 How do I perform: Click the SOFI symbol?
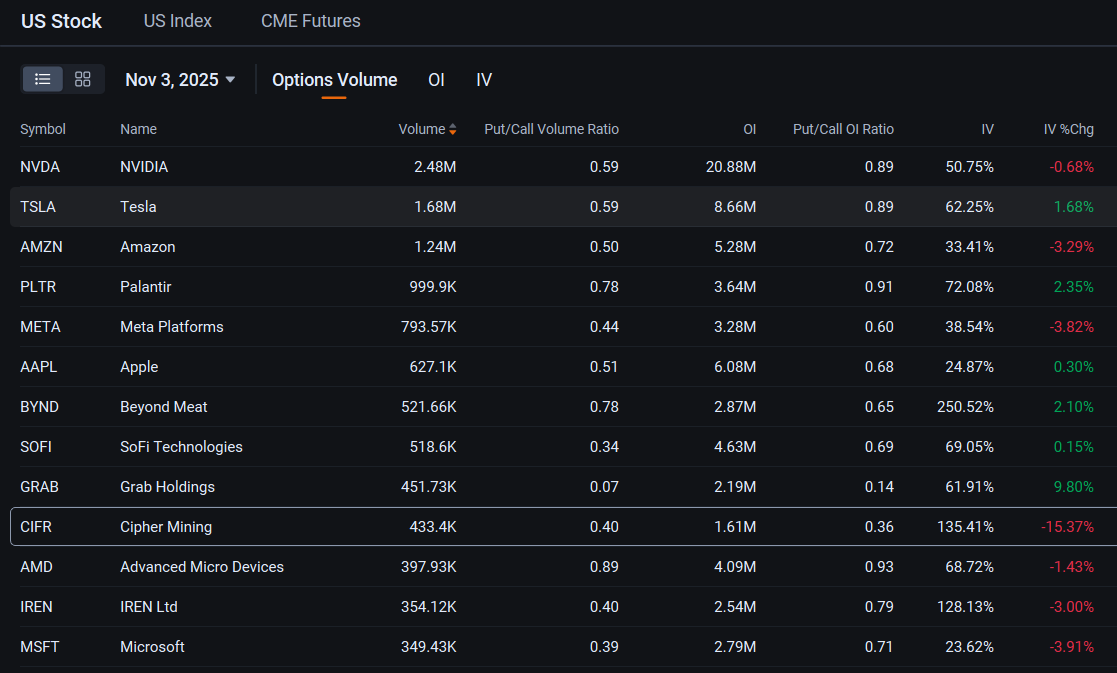[36, 447]
